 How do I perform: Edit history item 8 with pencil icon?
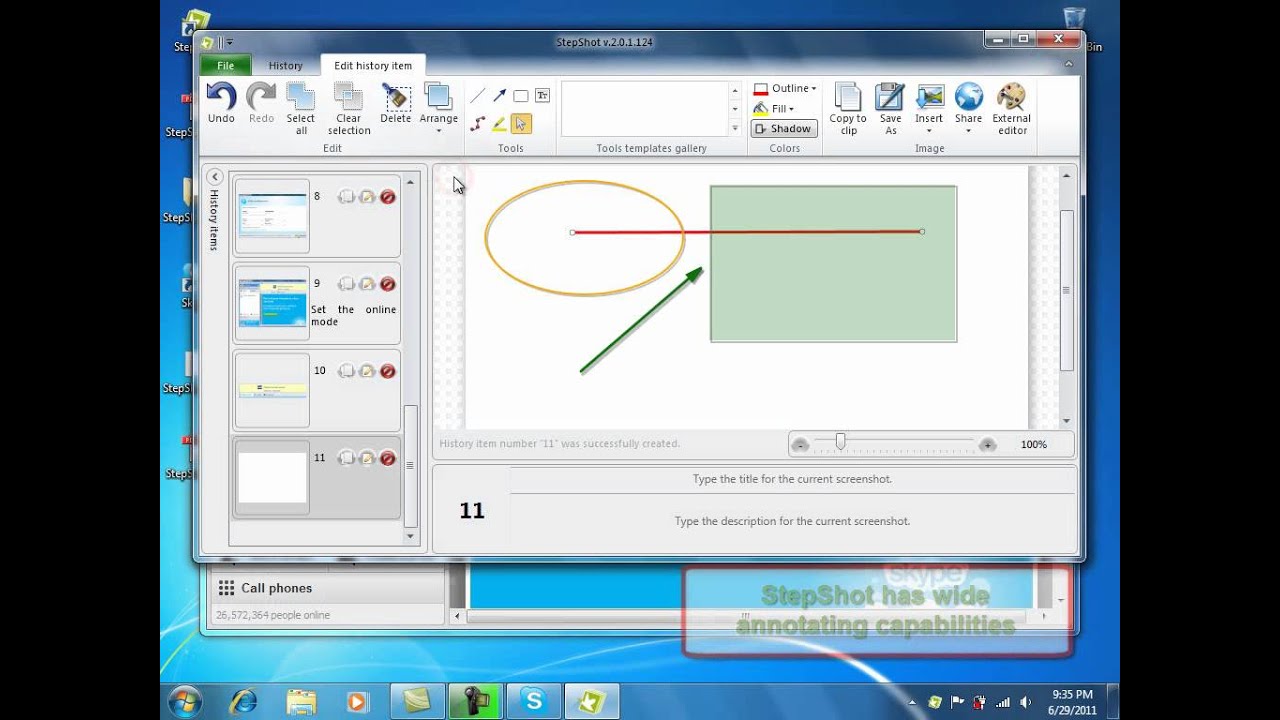point(367,197)
